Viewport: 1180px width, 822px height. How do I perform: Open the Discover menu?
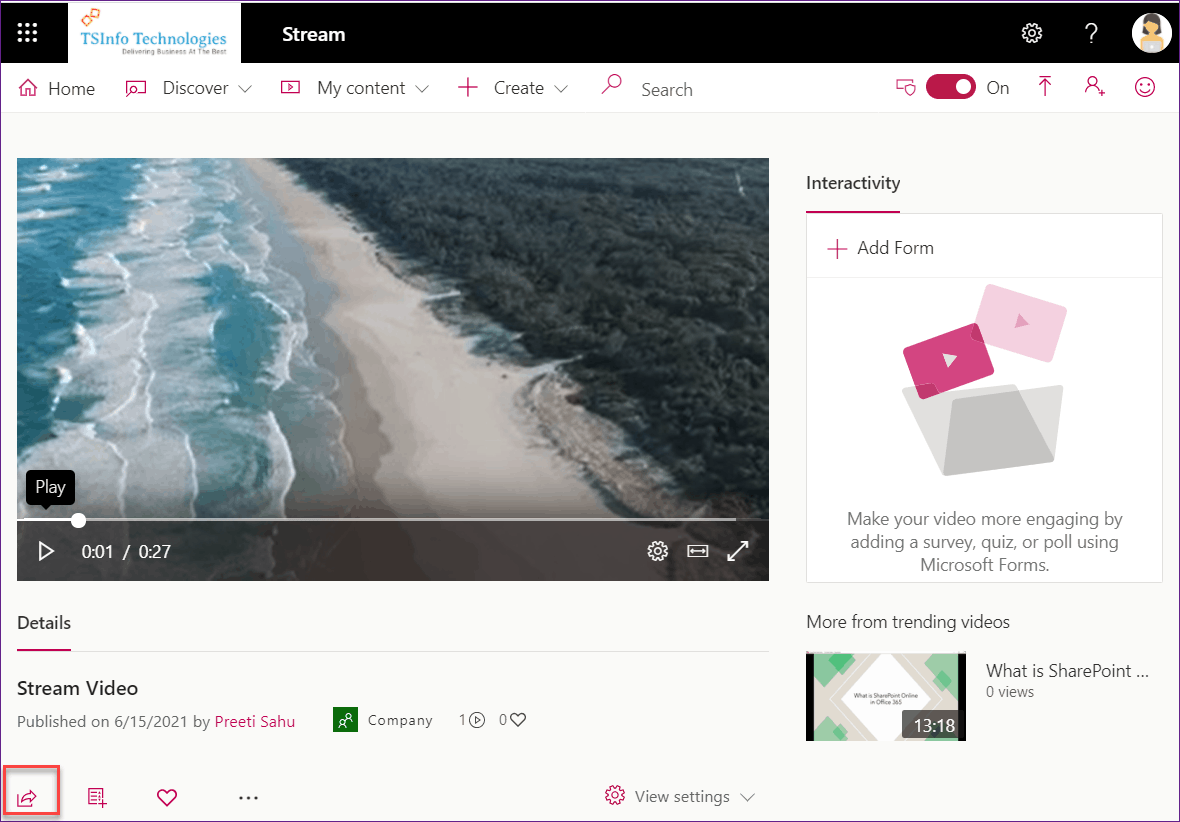(188, 88)
